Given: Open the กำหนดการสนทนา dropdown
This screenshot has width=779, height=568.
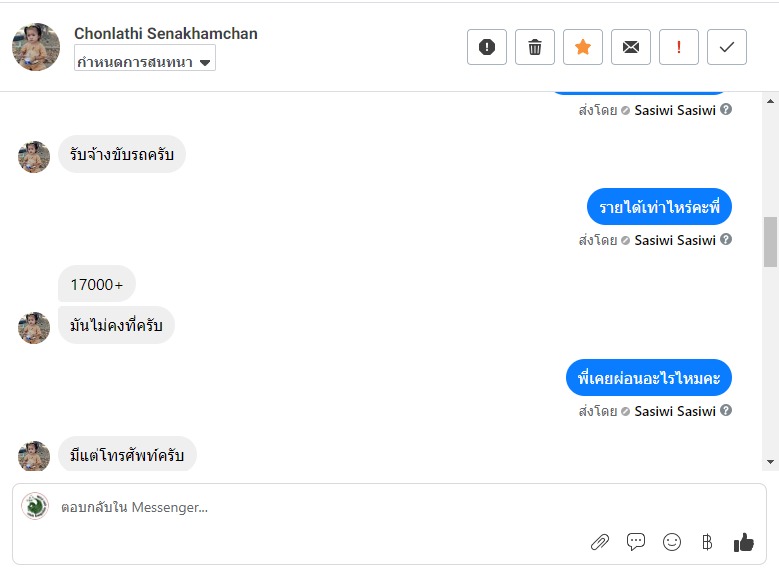Looking at the screenshot, I should pyautogui.click(x=145, y=62).
